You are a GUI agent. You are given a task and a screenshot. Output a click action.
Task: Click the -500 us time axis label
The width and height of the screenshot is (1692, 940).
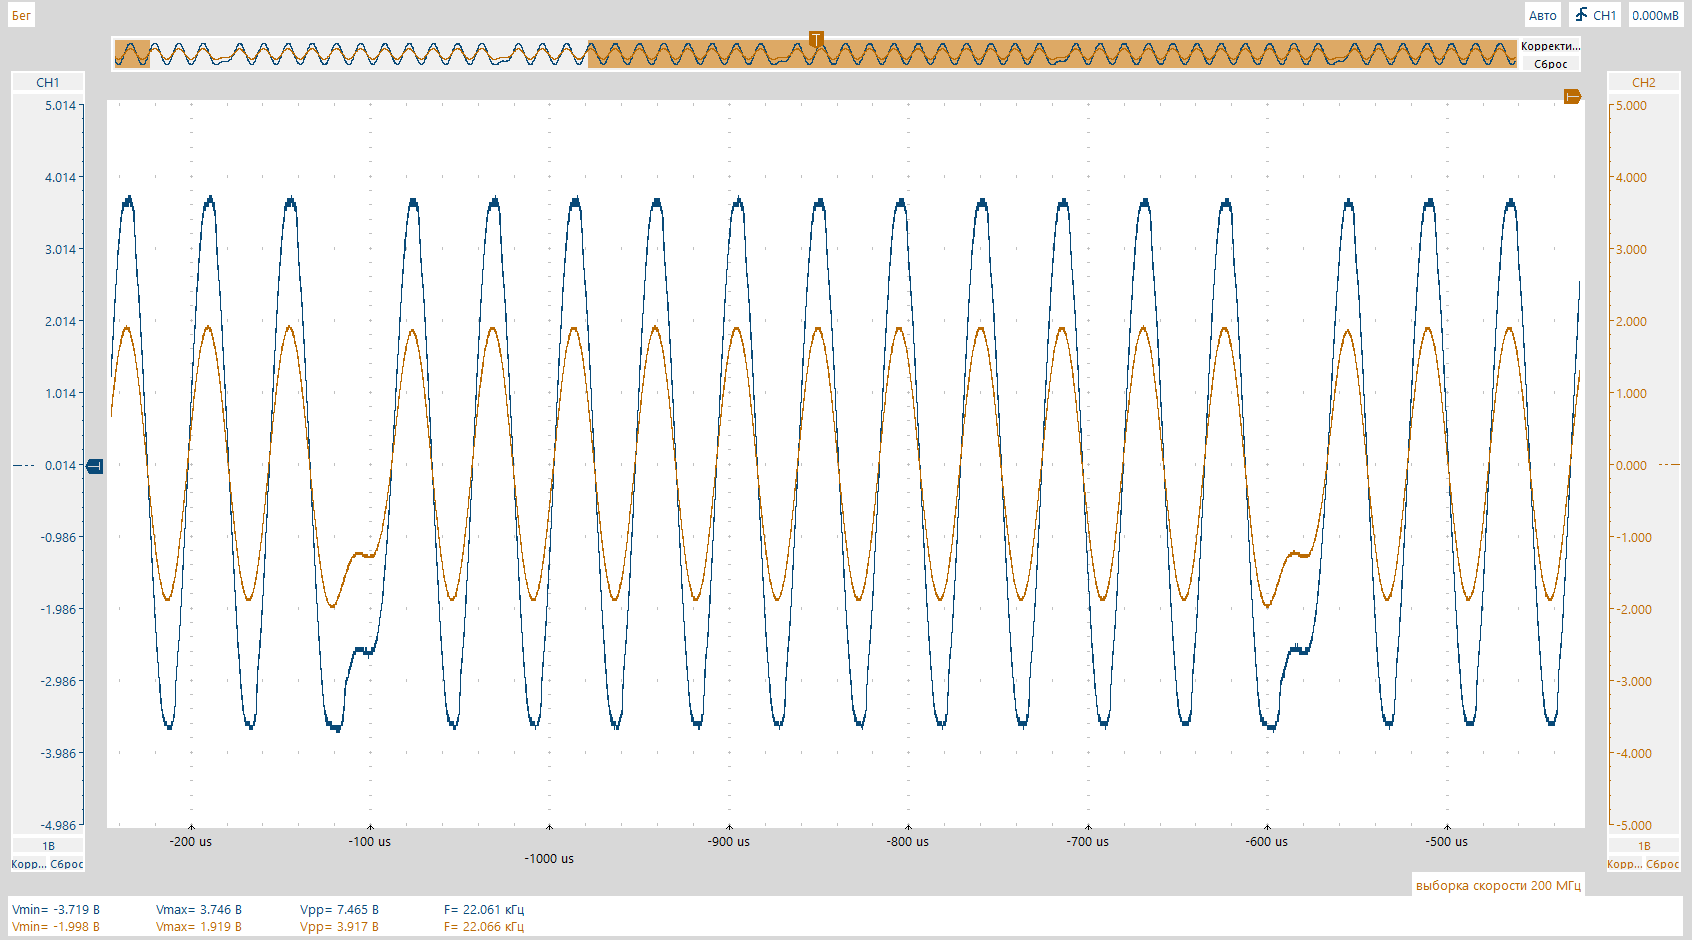pos(1447,841)
